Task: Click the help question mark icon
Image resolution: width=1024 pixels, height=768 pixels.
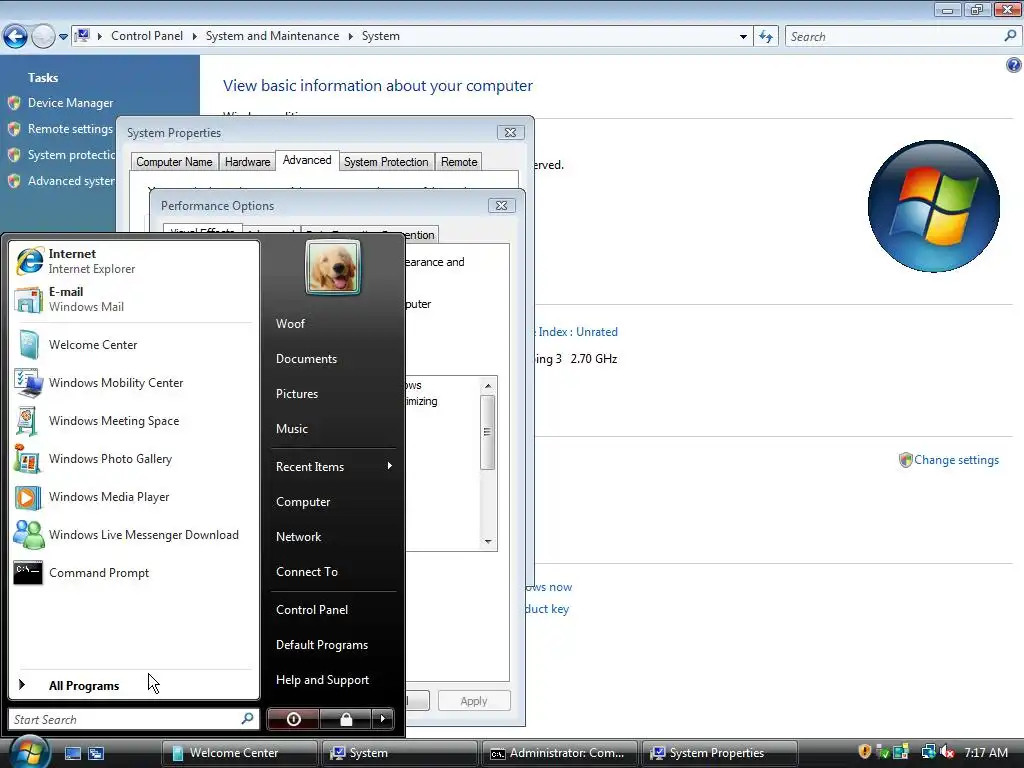Action: click(x=1013, y=65)
